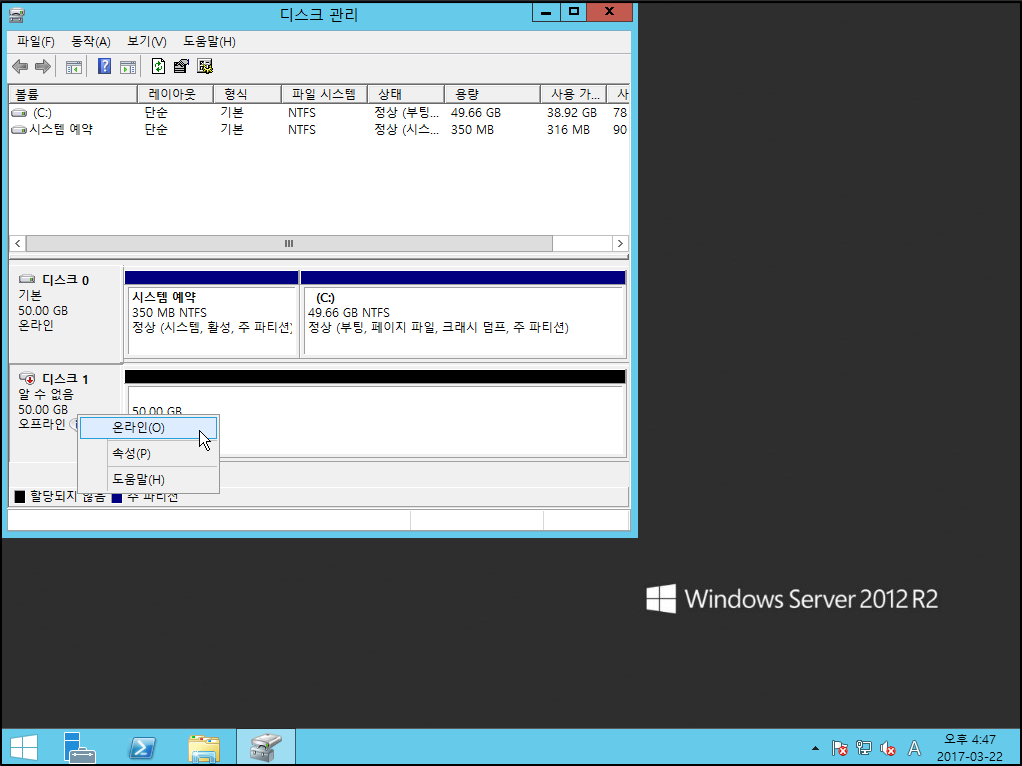The image size is (1022, 766).
Task: Click the 디스크 0 disk icon
Action: tap(27, 279)
